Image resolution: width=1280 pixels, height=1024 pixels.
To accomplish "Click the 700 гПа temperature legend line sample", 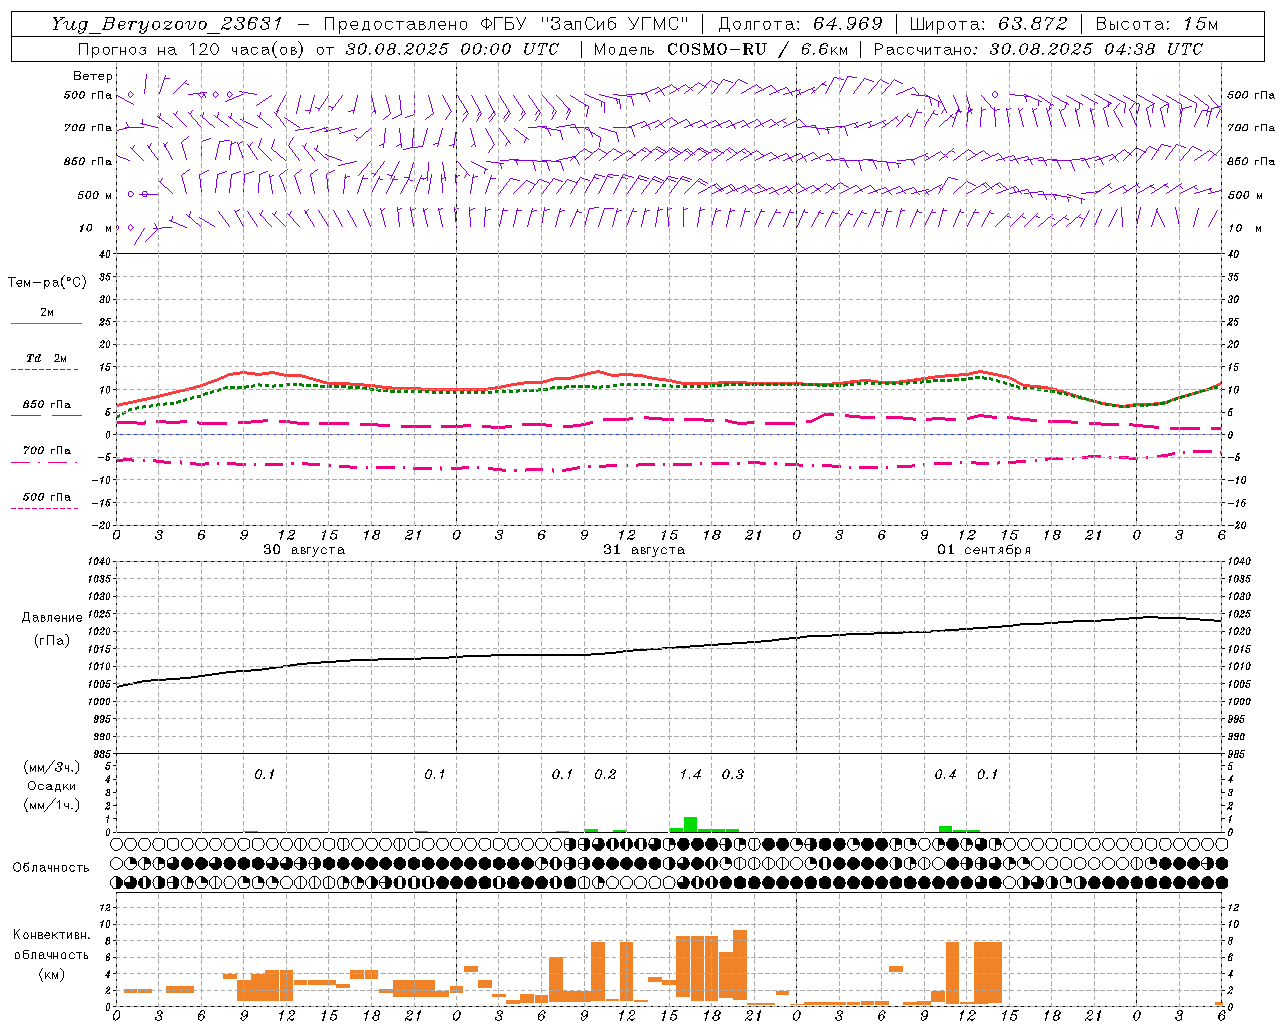I will coord(46,462).
